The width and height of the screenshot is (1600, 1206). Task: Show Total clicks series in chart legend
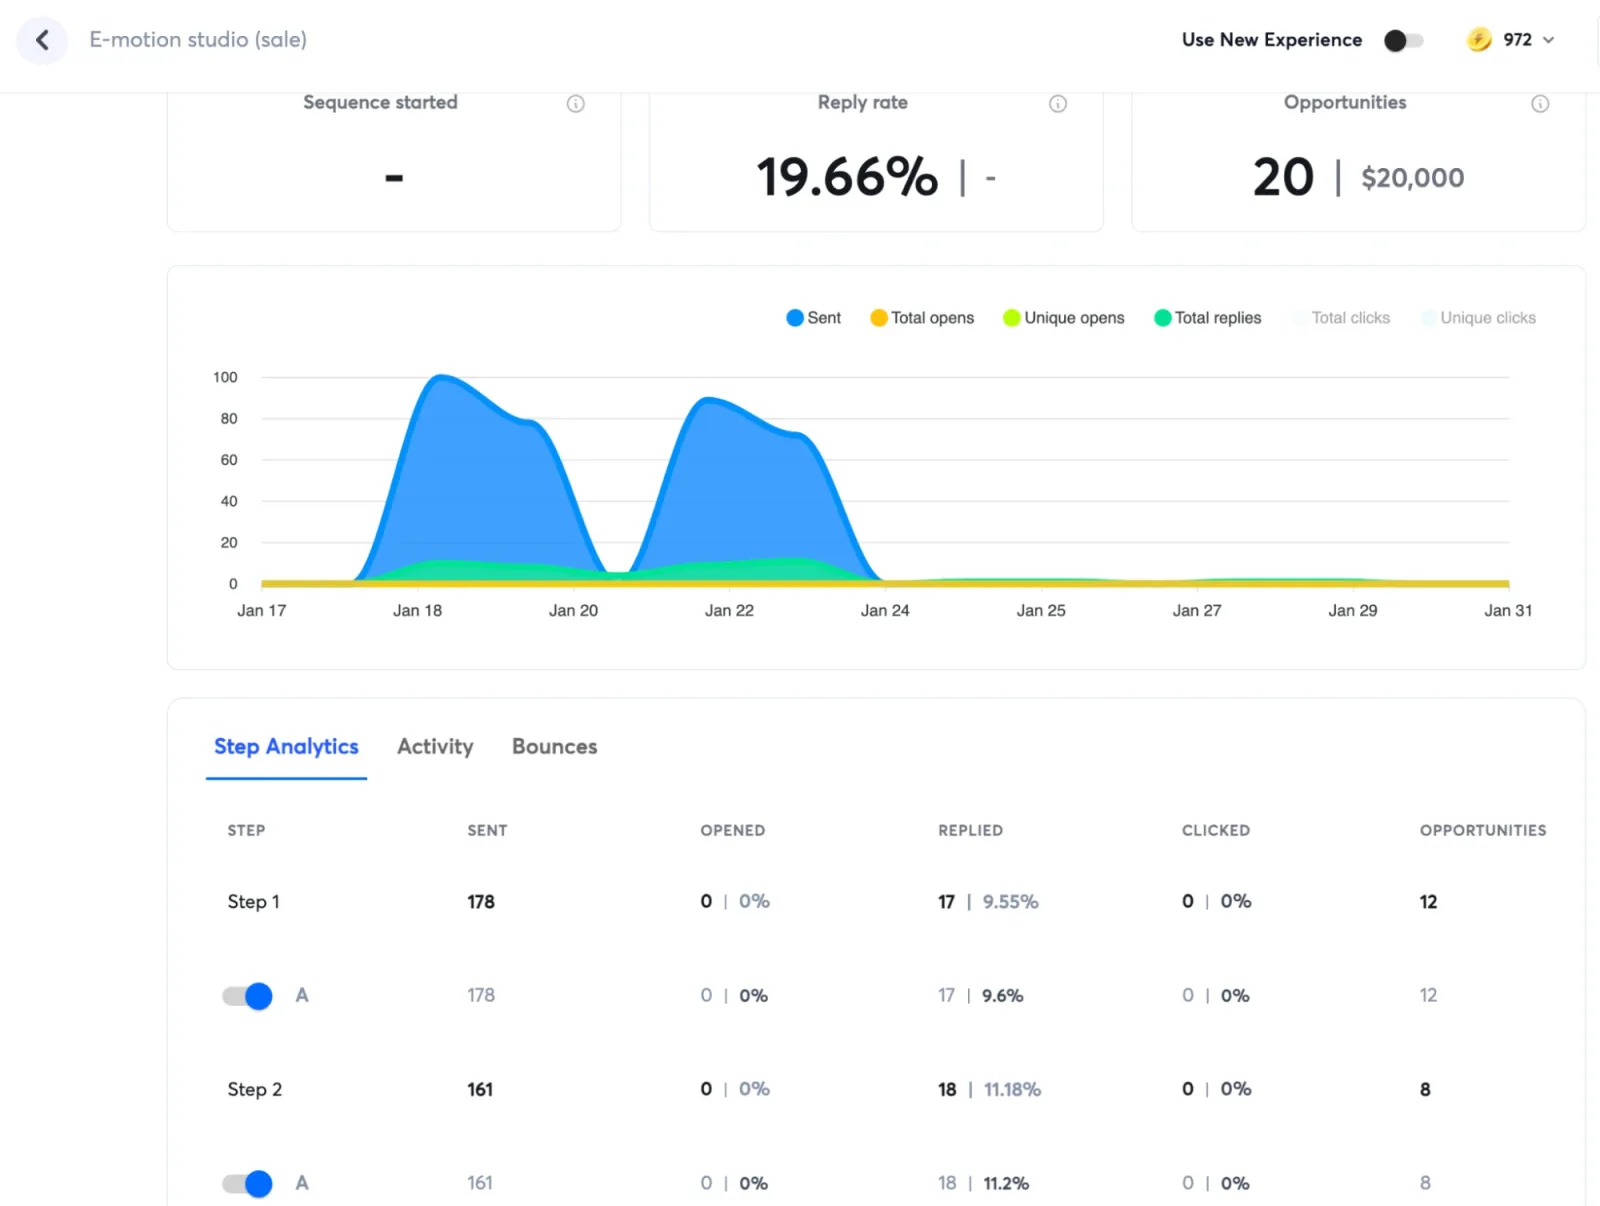pyautogui.click(x=1341, y=318)
